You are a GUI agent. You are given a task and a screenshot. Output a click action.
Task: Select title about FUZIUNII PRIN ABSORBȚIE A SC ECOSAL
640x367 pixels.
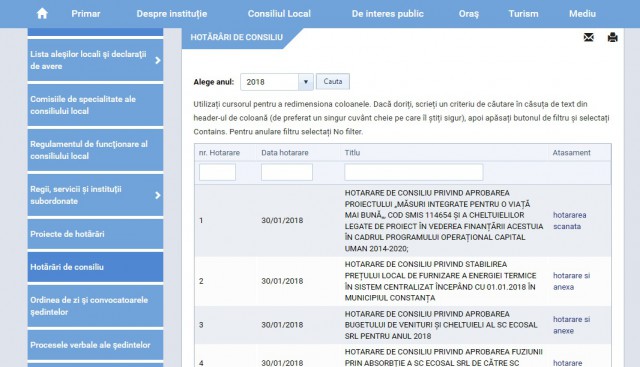pos(444,358)
